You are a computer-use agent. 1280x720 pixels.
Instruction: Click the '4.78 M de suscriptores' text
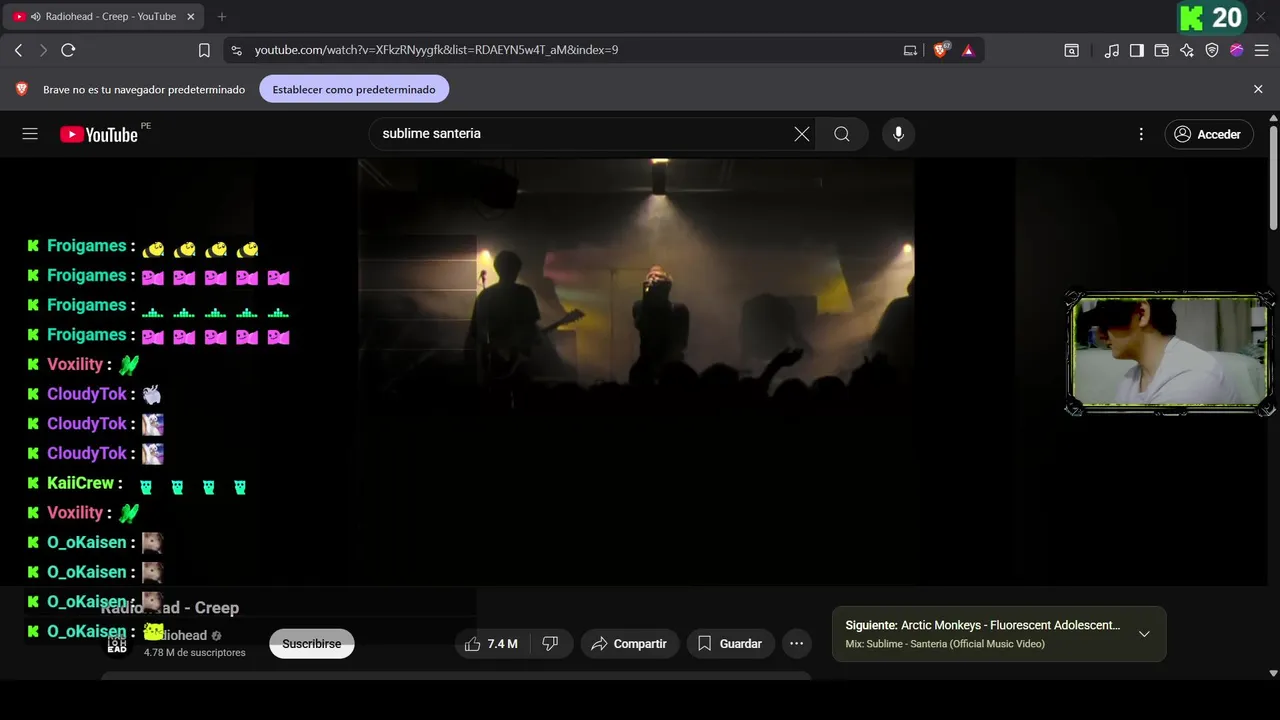pos(194,653)
